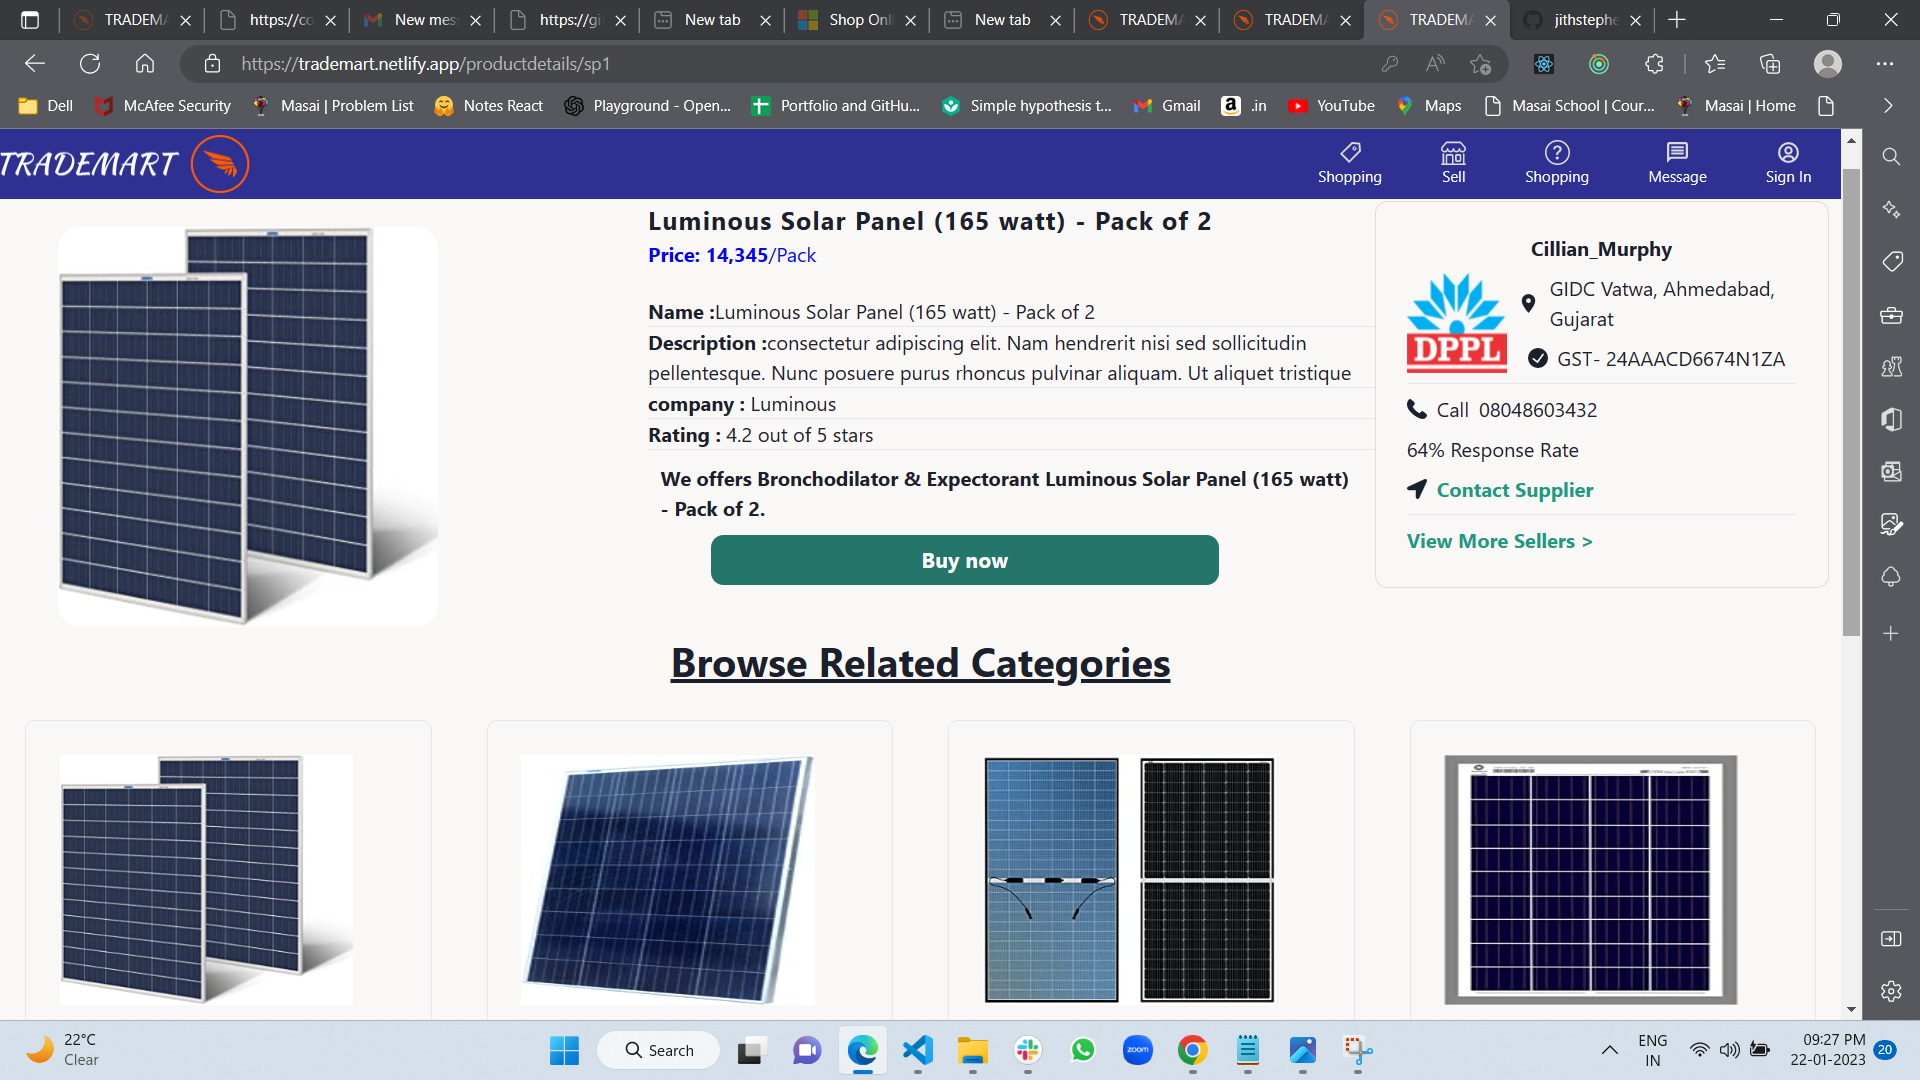The height and width of the screenshot is (1080, 1920).
Task: Click the main solar panel product image
Action: (248, 427)
